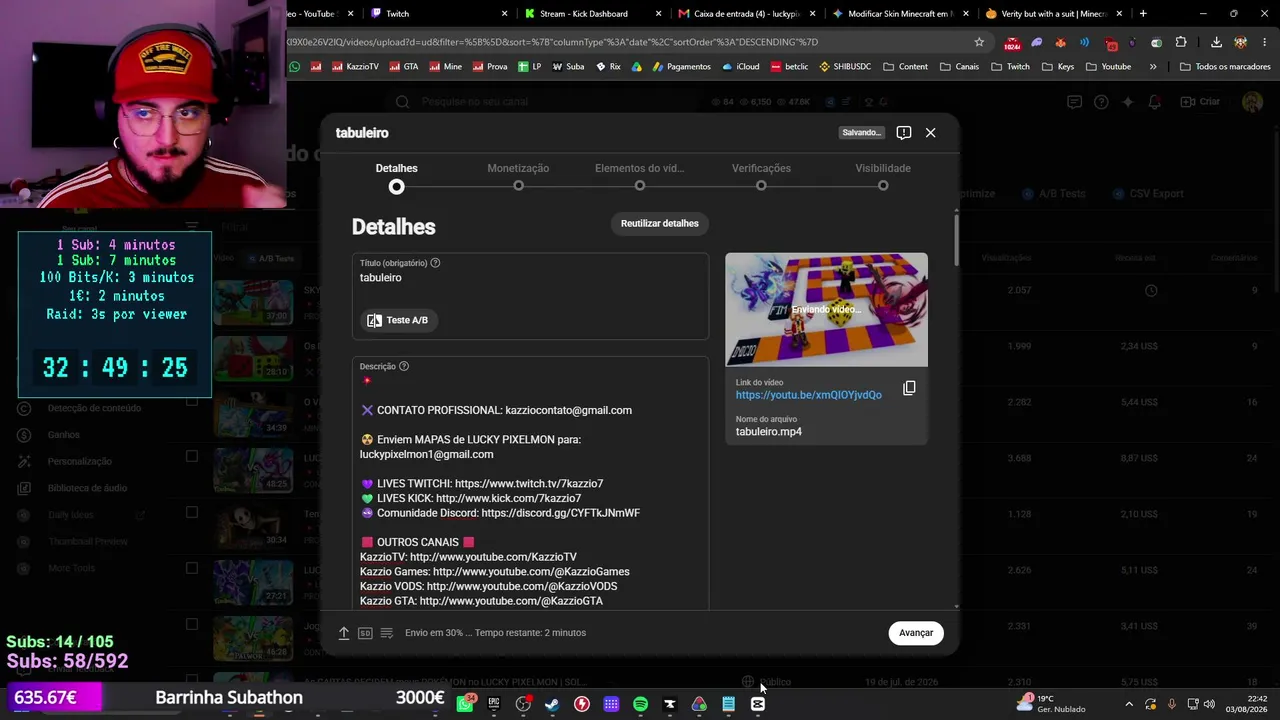Screen dimensions: 1280x720
Task: Show more bookmarks with the chevron
Action: [1153, 67]
